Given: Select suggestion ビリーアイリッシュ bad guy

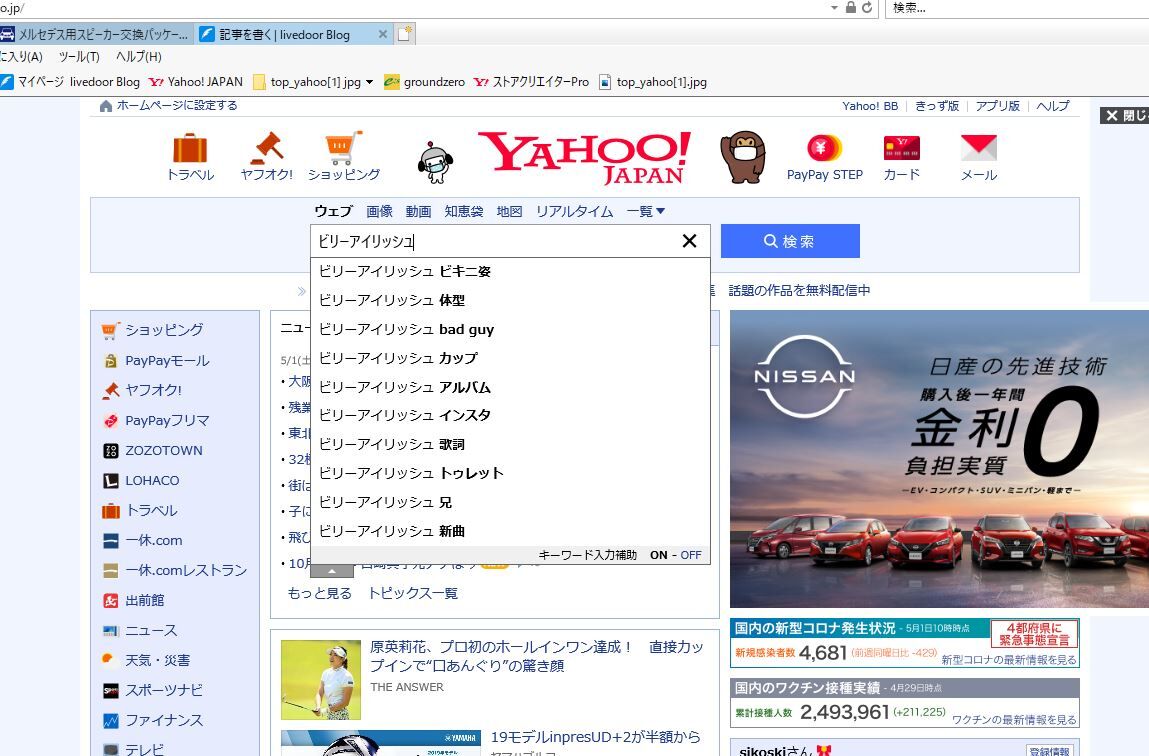Looking at the screenshot, I should tap(511, 330).
